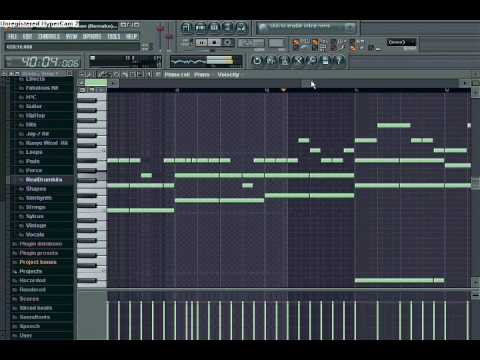Click the view step sequencer shortcut icon
This screenshot has width=480, height=360.
pos(200,27)
